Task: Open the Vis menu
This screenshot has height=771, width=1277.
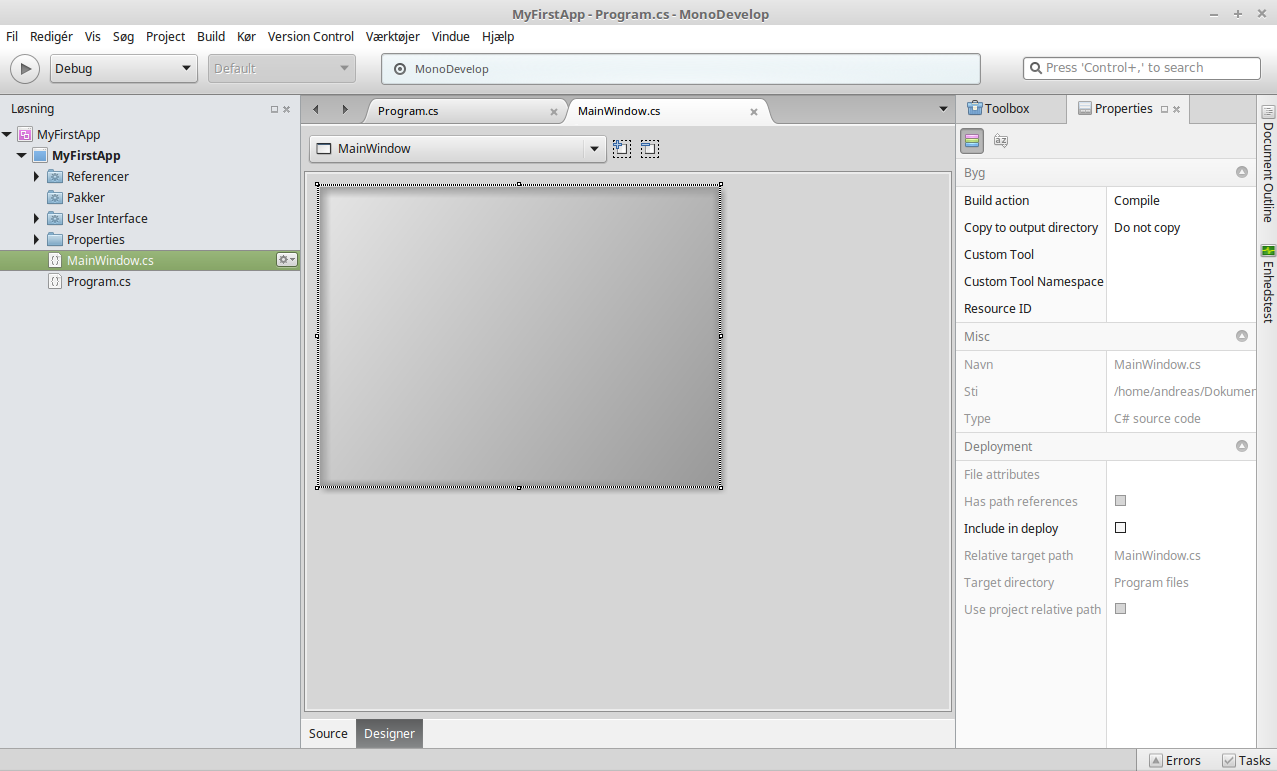Action: coord(93,36)
